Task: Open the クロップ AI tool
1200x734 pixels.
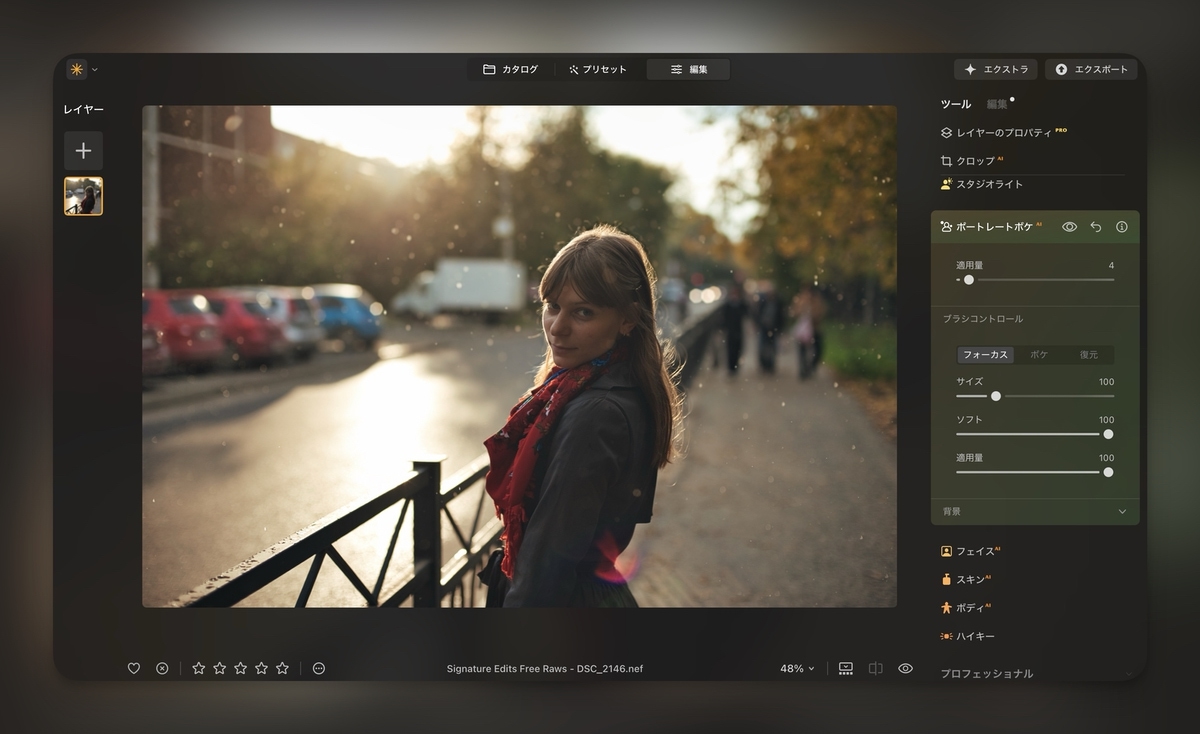Action: point(975,160)
